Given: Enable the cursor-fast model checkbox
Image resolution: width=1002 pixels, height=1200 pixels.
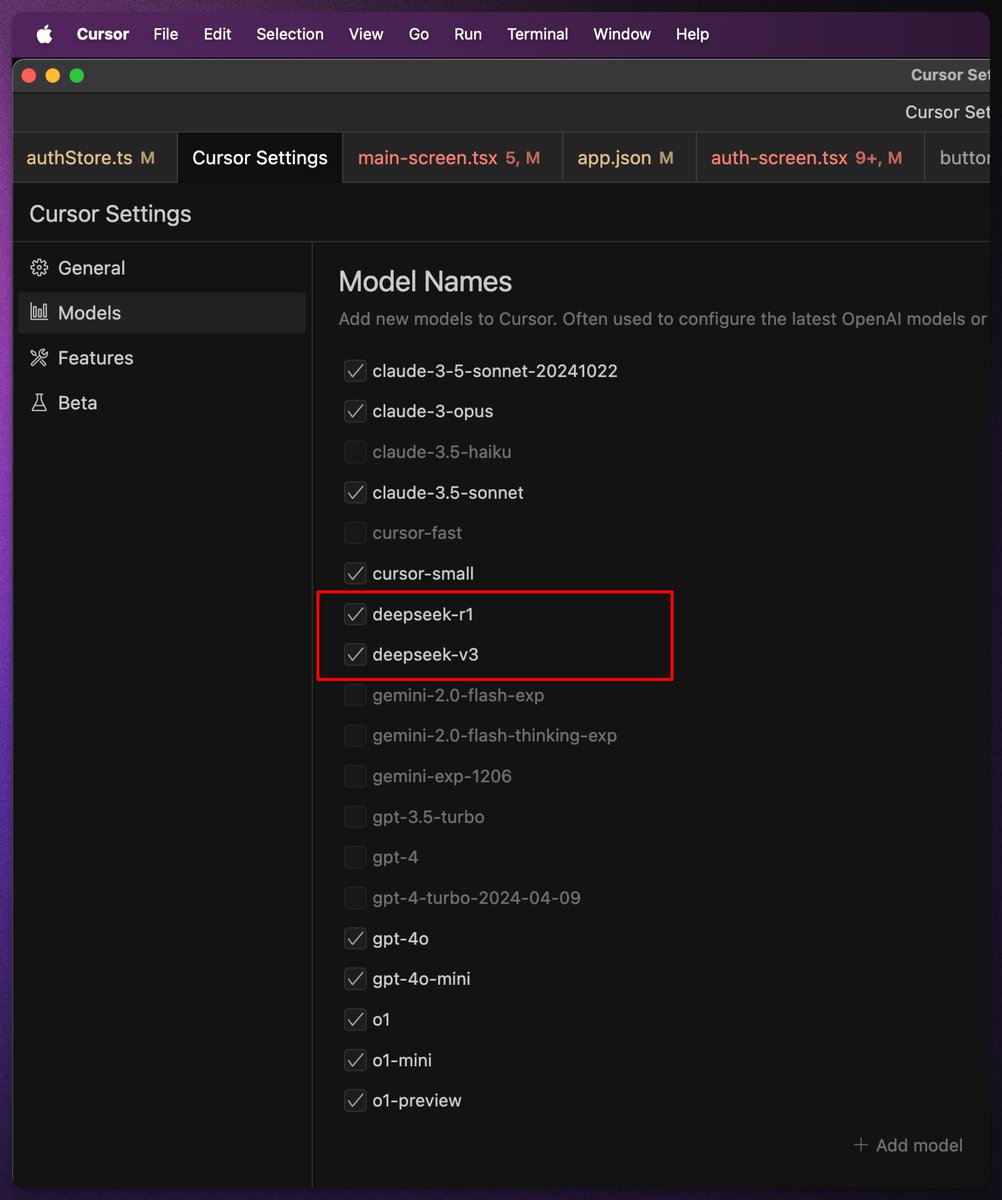Looking at the screenshot, I should [355, 533].
